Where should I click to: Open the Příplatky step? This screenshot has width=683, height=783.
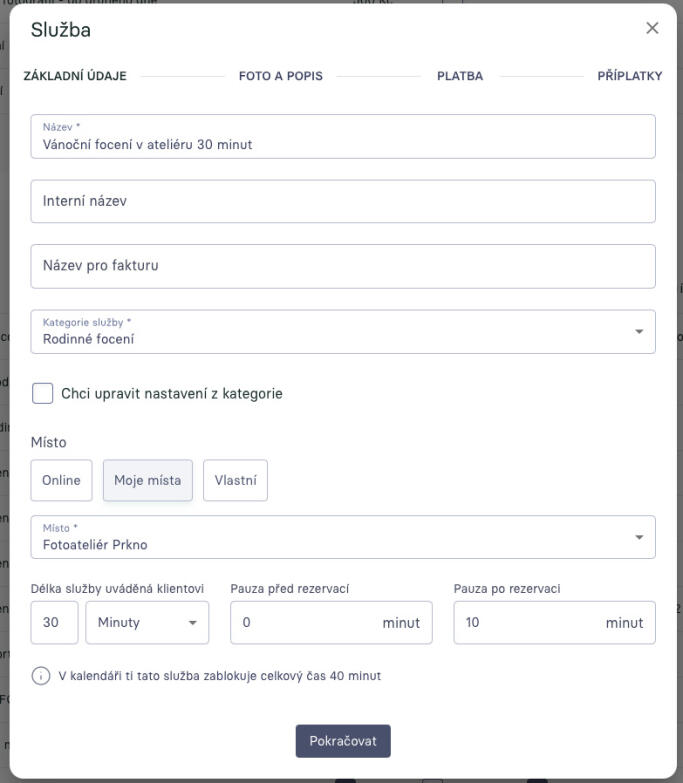point(629,78)
